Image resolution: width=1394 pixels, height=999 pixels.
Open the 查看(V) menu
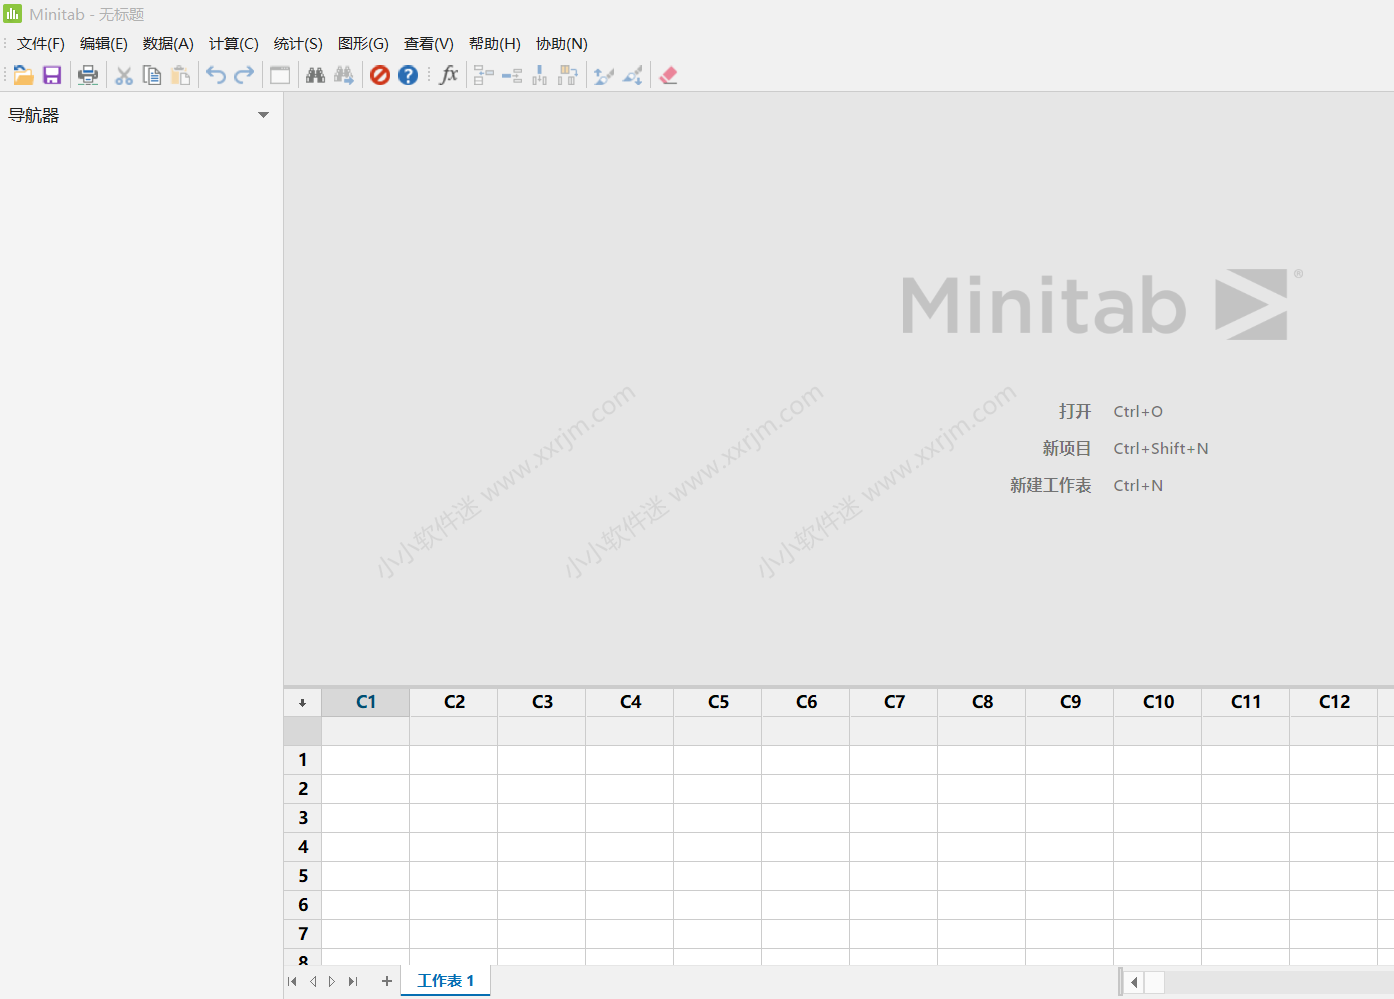[429, 44]
